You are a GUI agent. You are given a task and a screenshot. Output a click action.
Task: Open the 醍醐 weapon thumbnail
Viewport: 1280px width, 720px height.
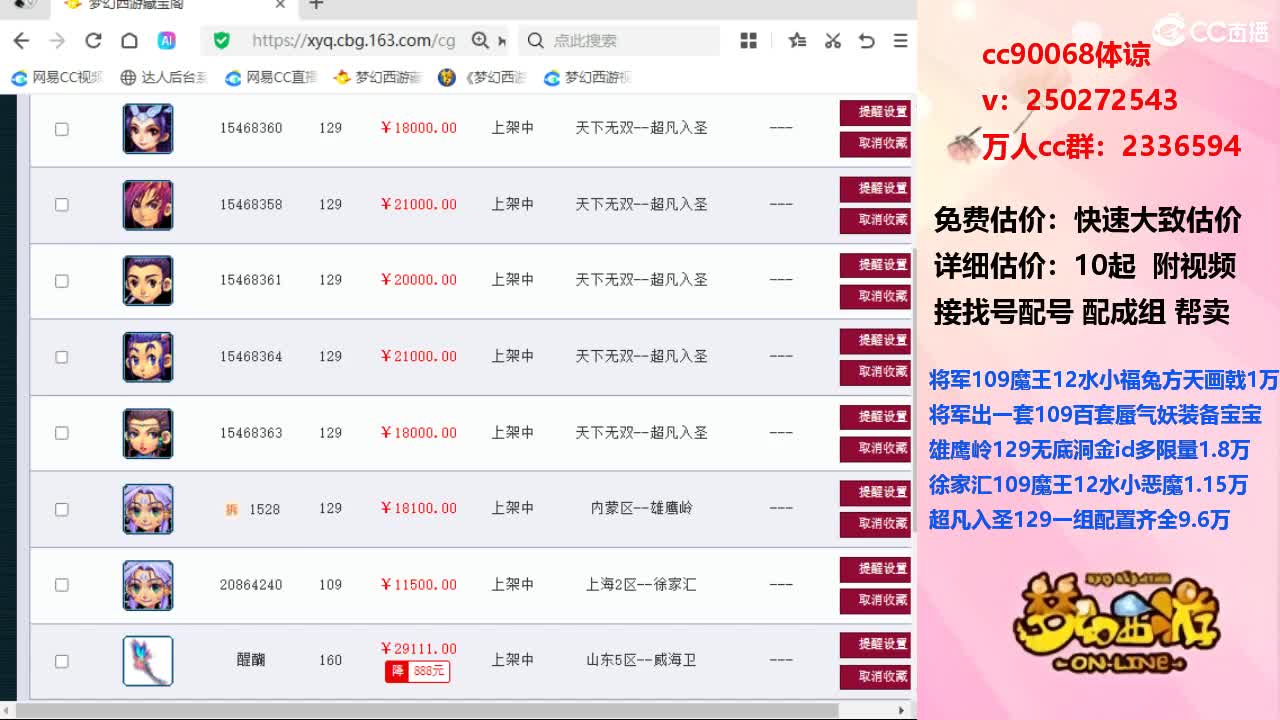(148, 661)
